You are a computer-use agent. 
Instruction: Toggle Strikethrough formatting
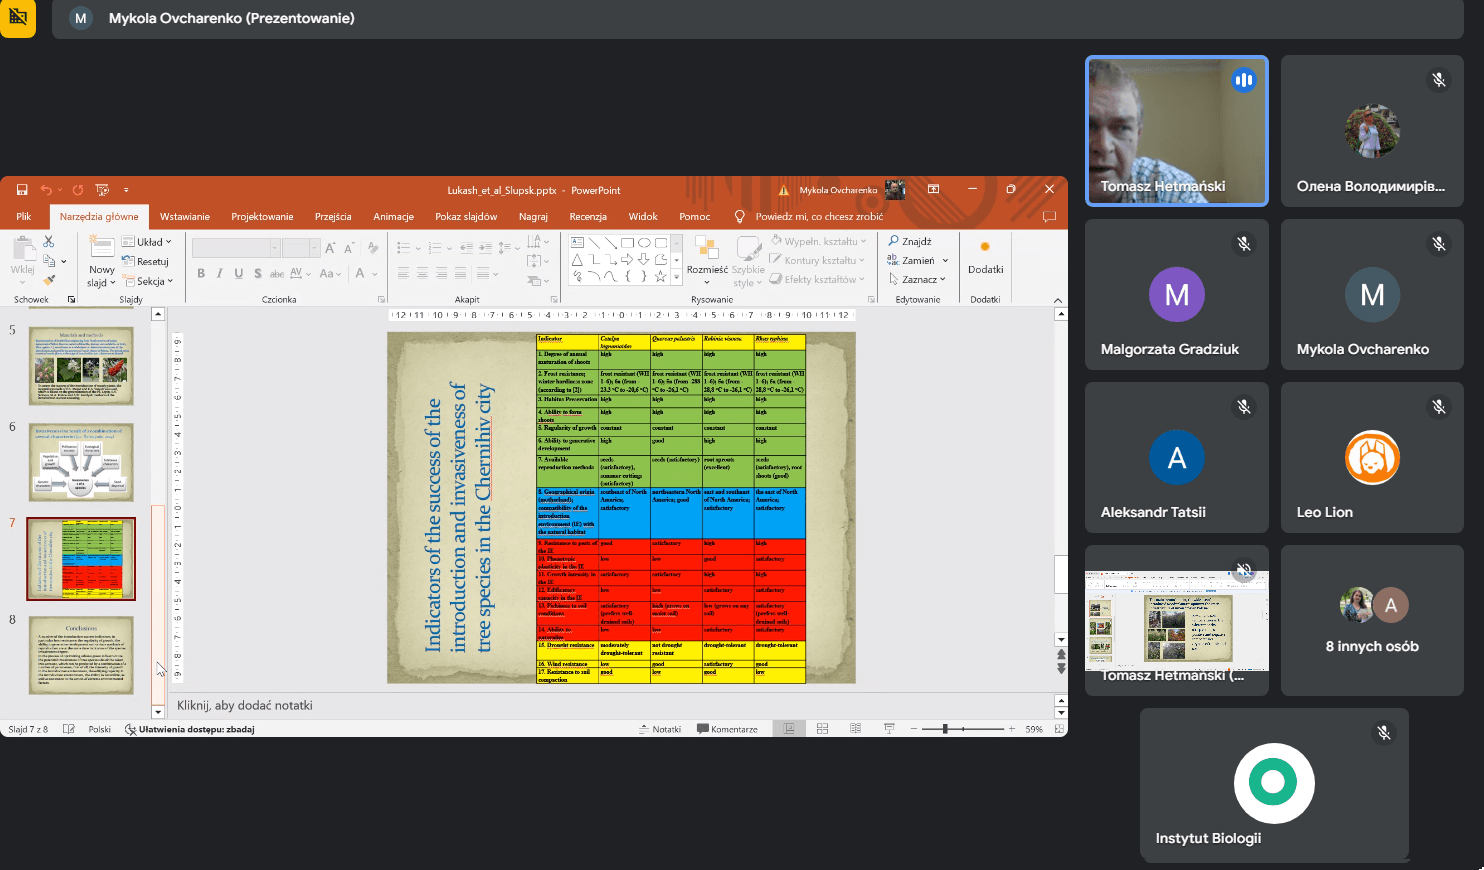[x=277, y=273]
